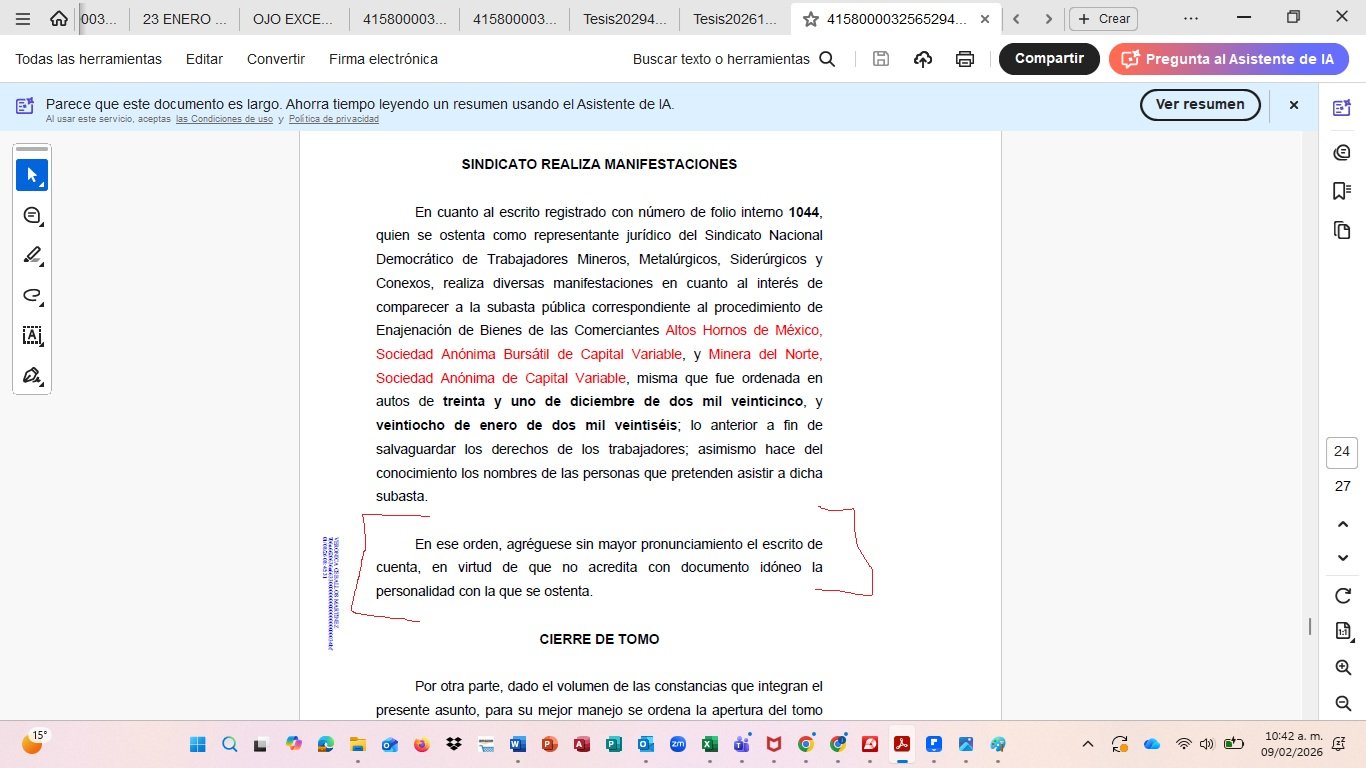
Task: Switch to the "23 ENERO" tab
Action: (184, 18)
